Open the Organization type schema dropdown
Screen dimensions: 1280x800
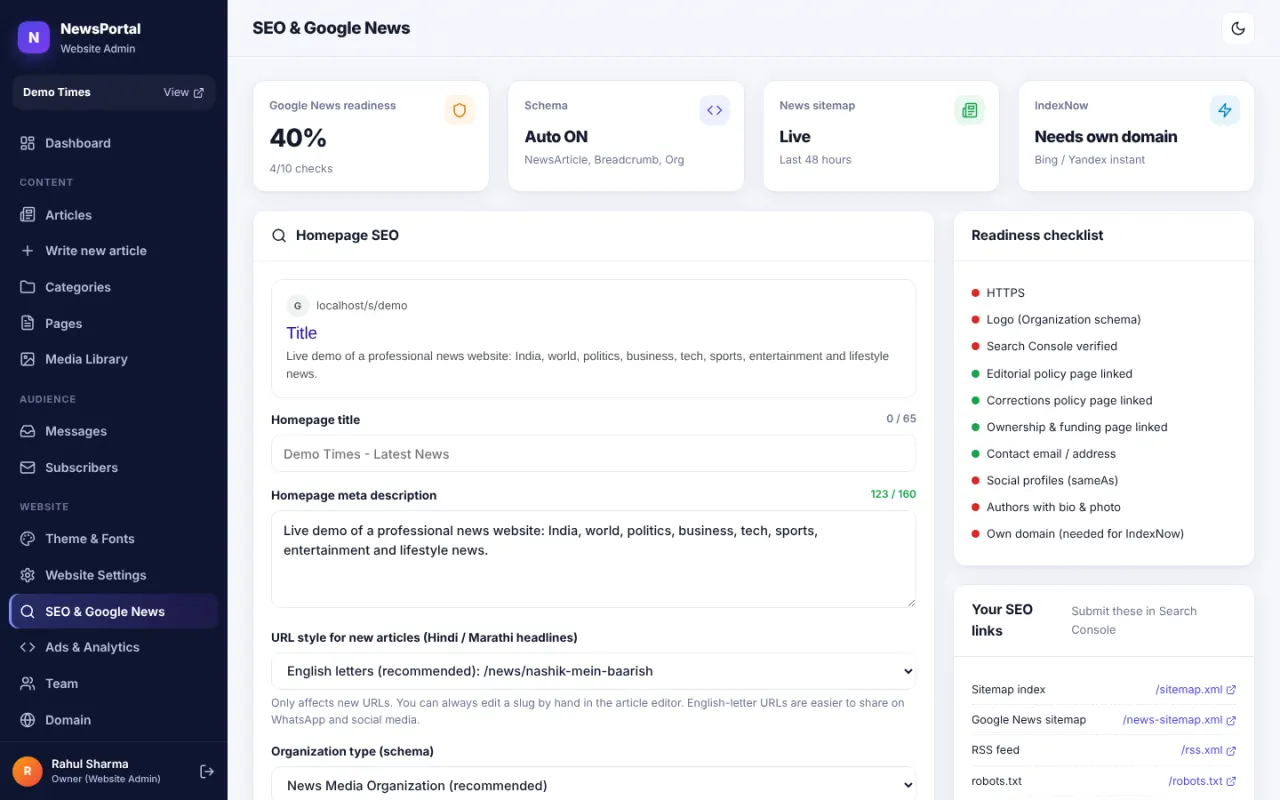point(593,785)
